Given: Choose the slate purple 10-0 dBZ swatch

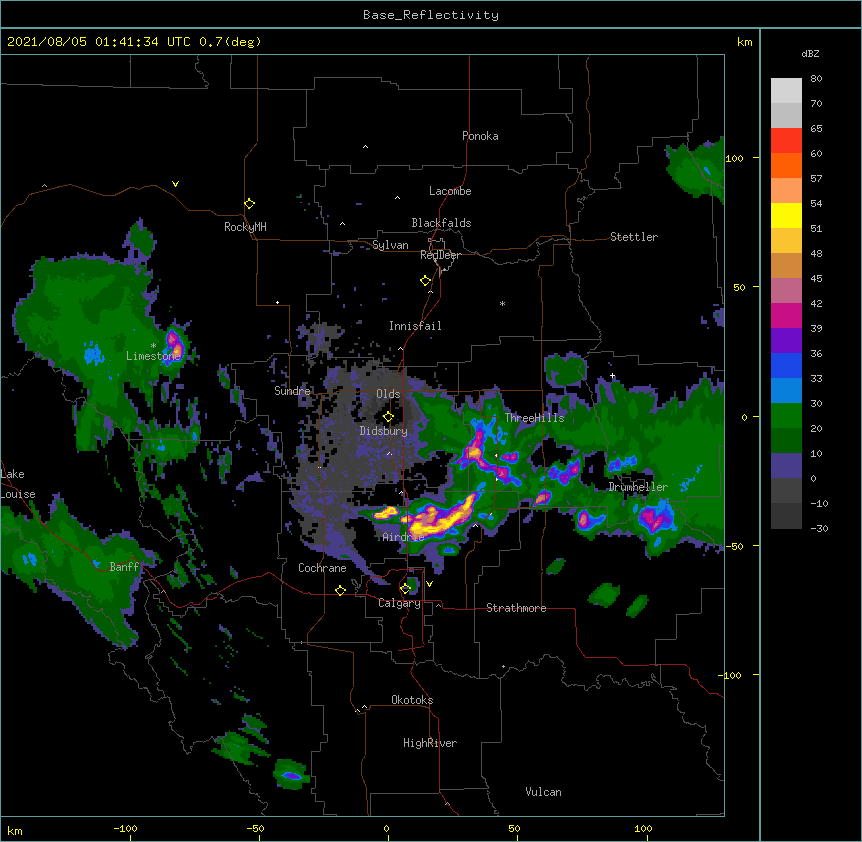Looking at the screenshot, I should (786, 466).
